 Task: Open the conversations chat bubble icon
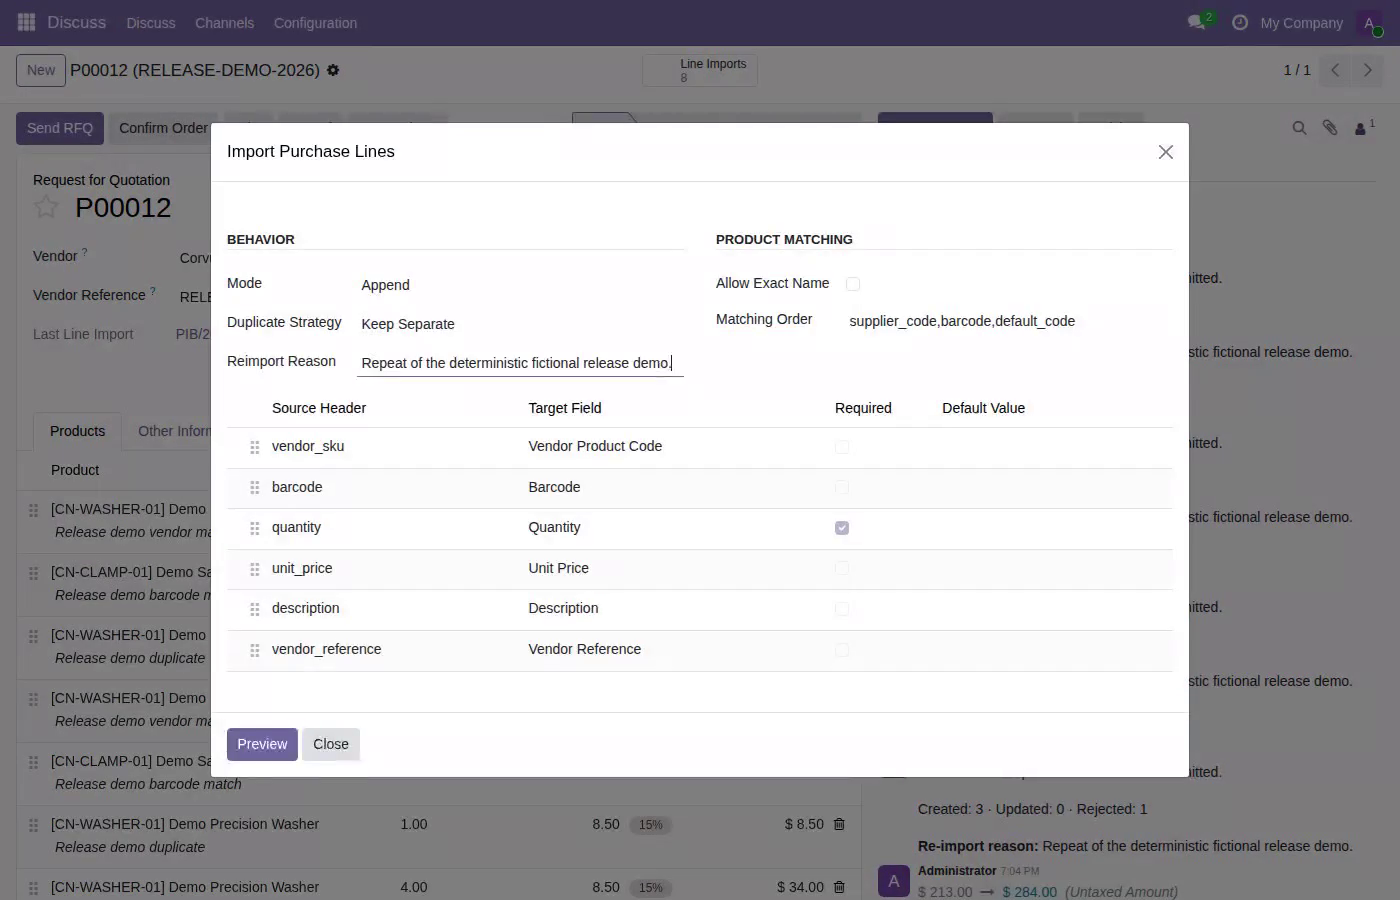pyautogui.click(x=1196, y=22)
